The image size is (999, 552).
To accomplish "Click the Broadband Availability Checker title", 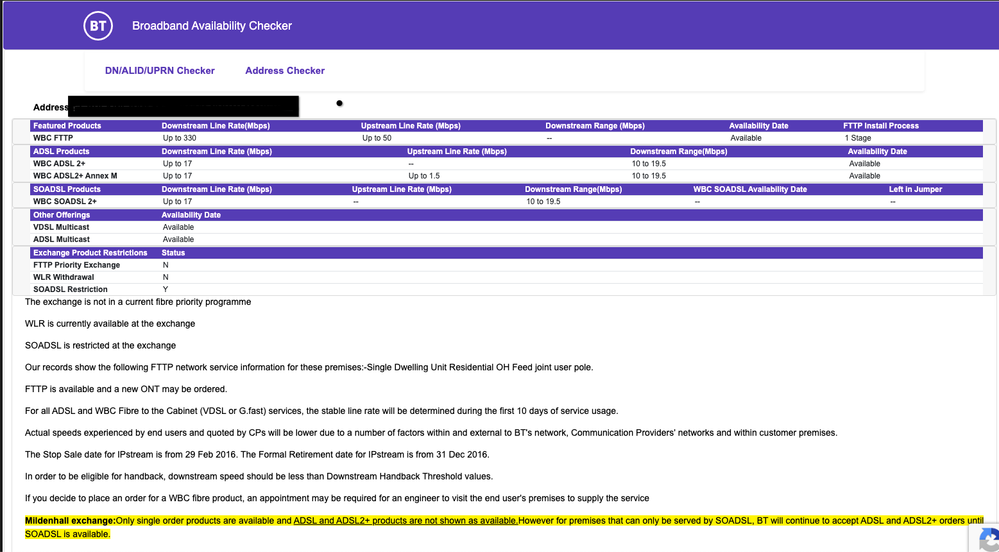I will pos(212,26).
